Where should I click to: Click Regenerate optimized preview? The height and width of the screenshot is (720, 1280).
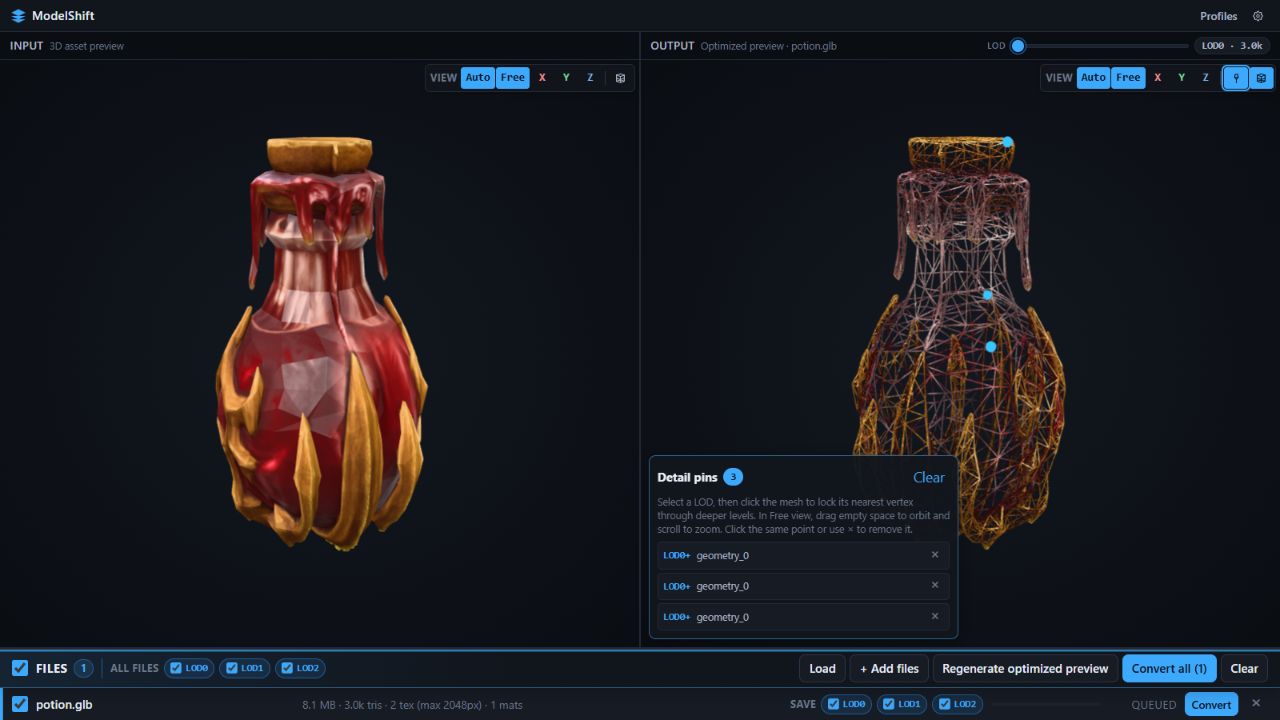coord(1025,668)
